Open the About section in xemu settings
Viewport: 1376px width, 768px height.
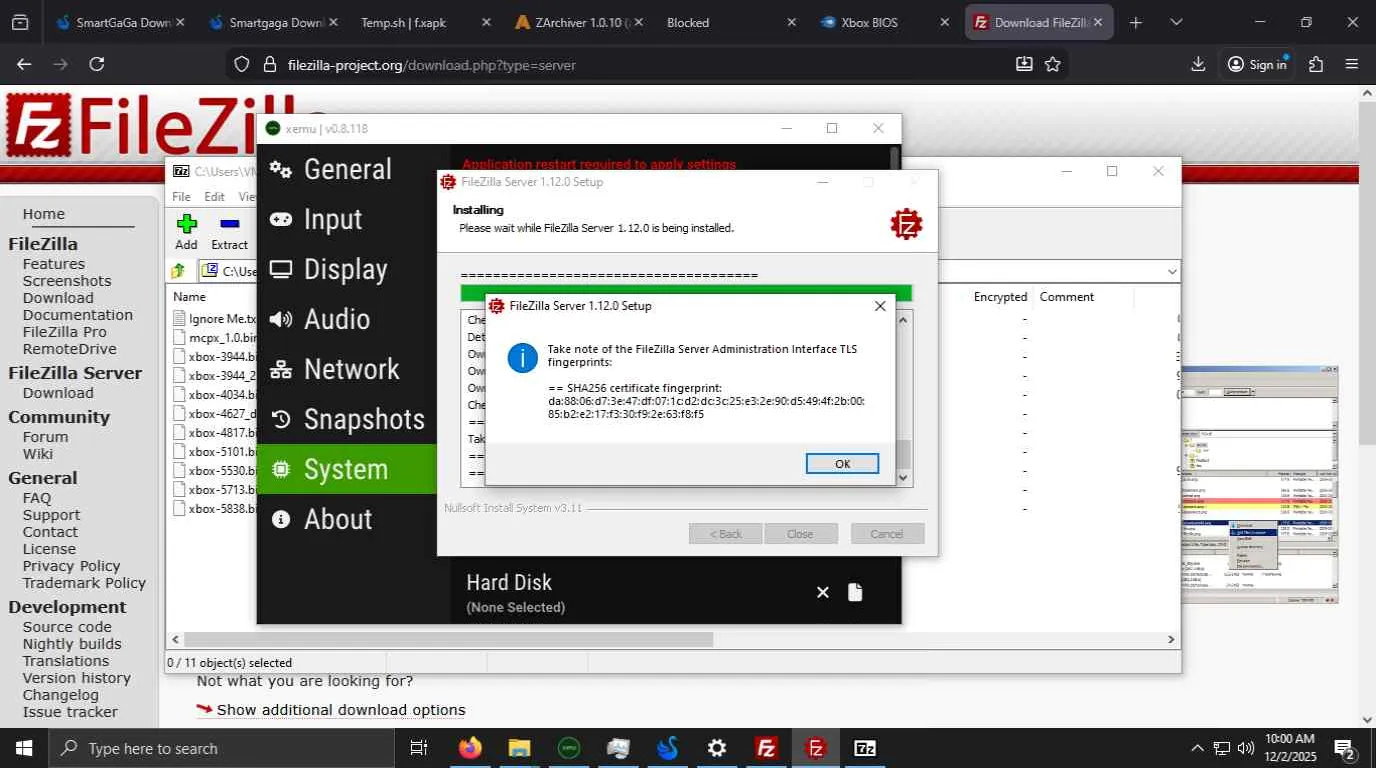pos(347,519)
